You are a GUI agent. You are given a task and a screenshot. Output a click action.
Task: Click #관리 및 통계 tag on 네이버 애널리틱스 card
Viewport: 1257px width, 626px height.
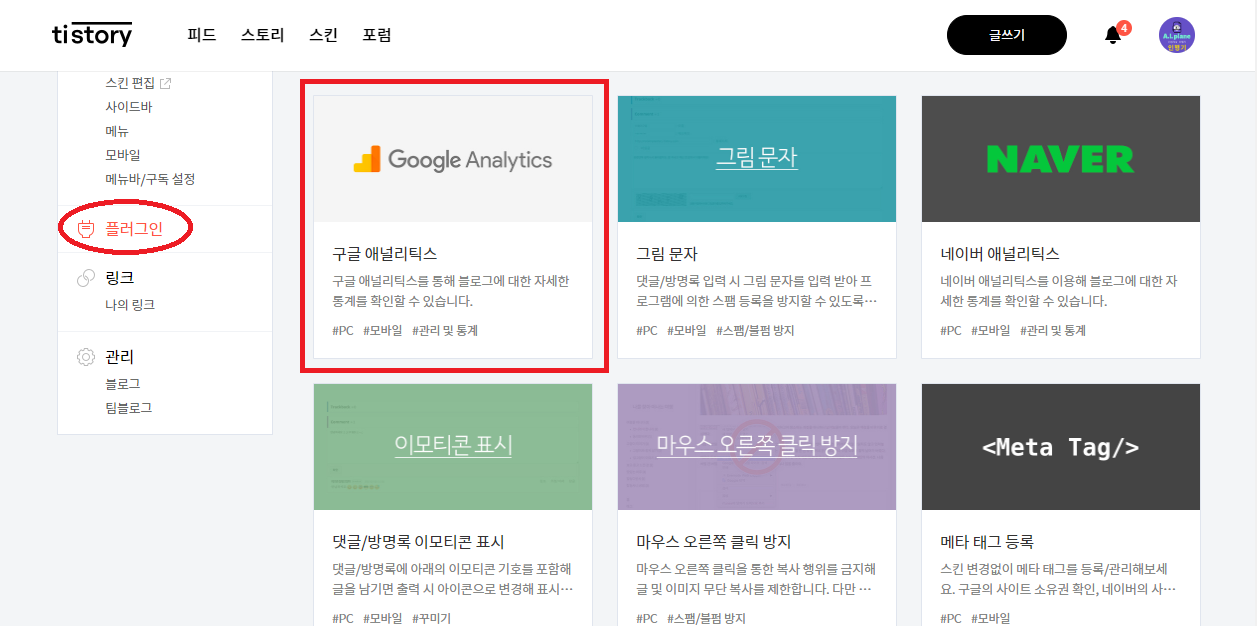tap(1053, 330)
